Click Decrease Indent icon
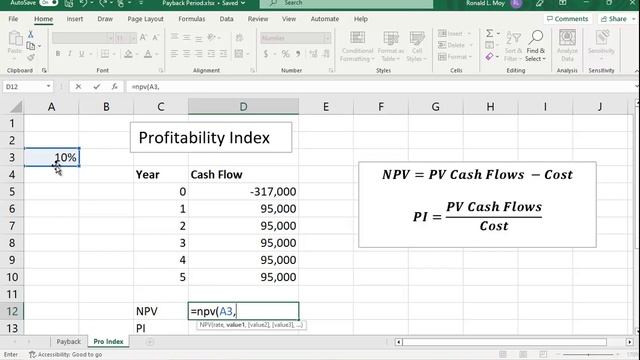The height and width of the screenshot is (360, 640). pyautogui.click(x=211, y=53)
